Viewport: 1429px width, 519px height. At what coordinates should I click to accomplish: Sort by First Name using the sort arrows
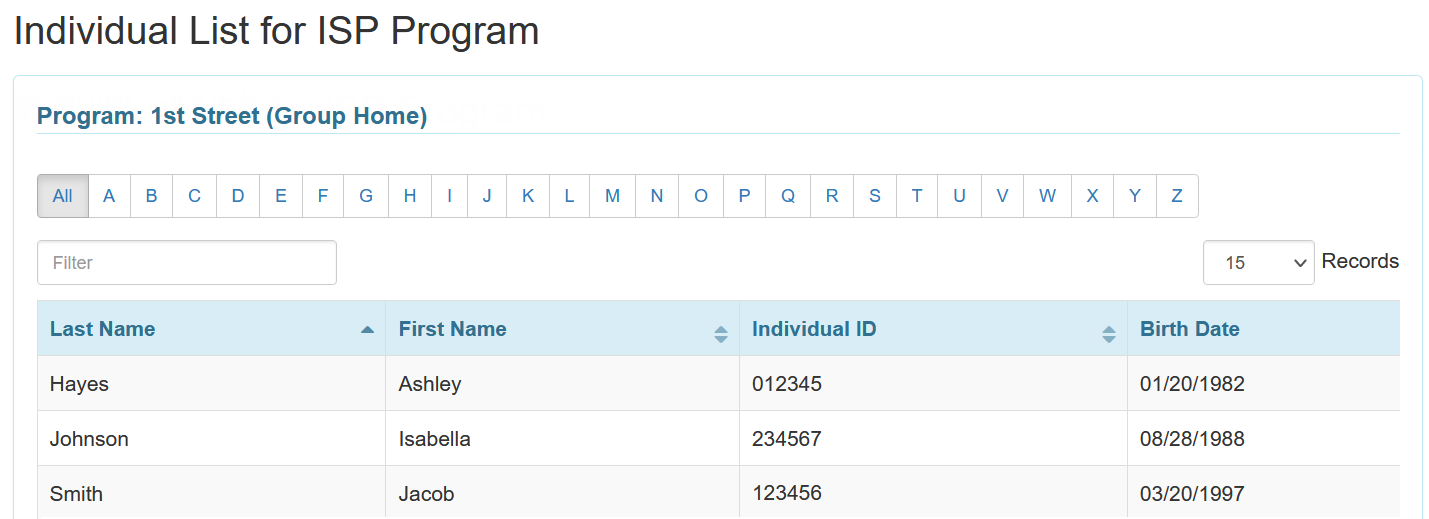(721, 335)
